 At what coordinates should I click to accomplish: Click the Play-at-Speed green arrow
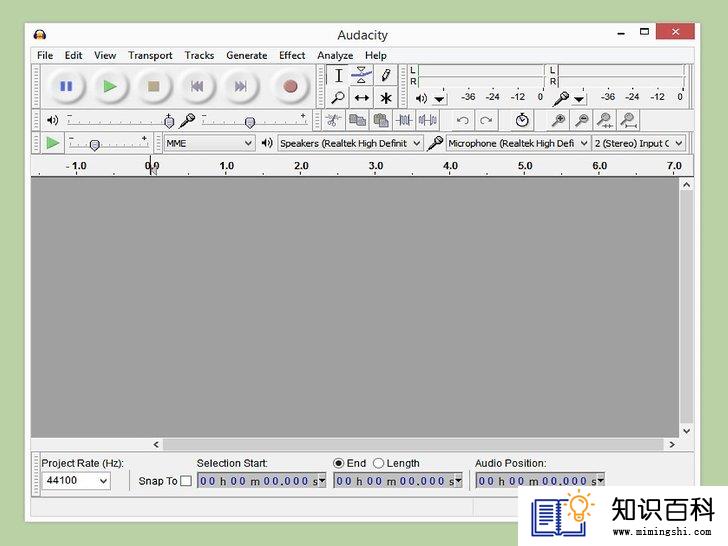tap(52, 143)
